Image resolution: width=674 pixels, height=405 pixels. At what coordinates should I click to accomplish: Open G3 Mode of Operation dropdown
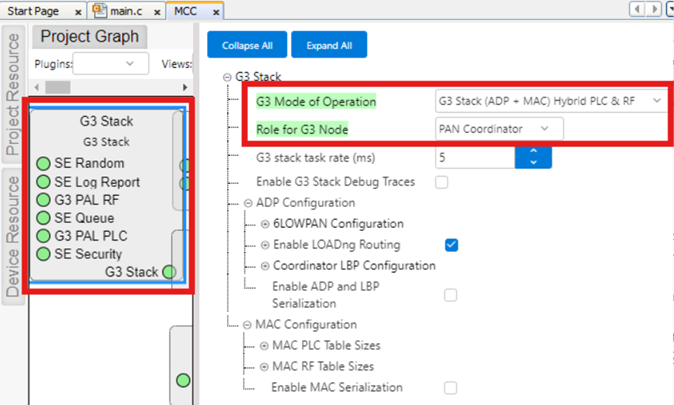click(x=549, y=101)
